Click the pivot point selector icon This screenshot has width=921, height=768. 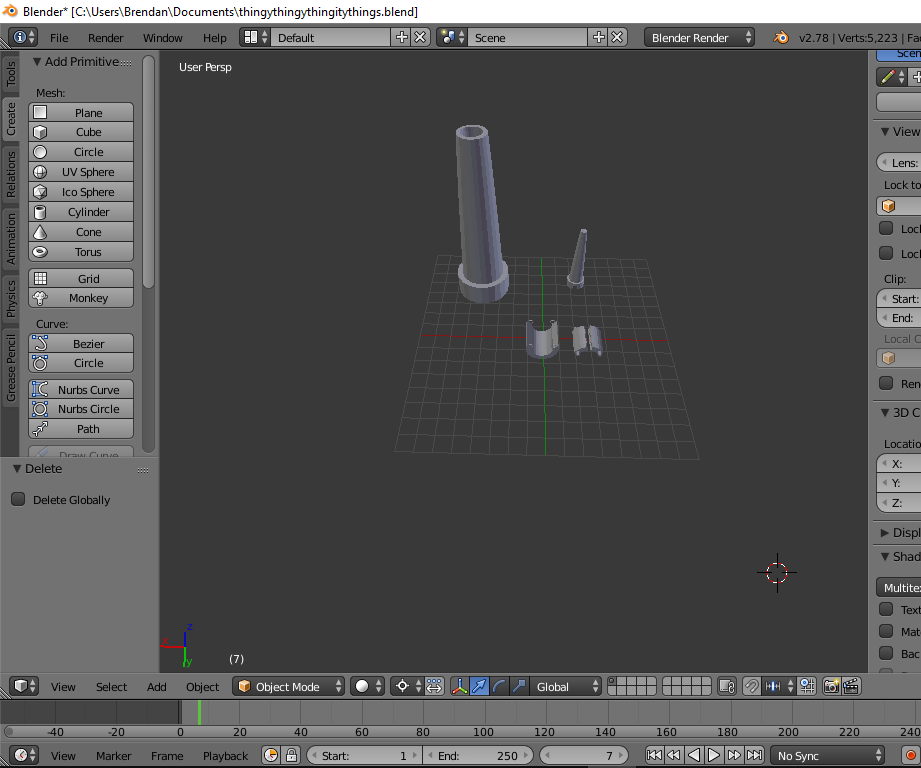(405, 687)
